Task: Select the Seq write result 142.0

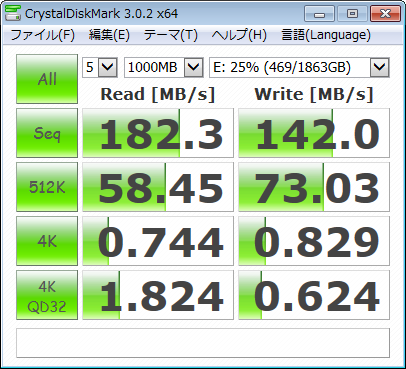Action: pyautogui.click(x=314, y=133)
